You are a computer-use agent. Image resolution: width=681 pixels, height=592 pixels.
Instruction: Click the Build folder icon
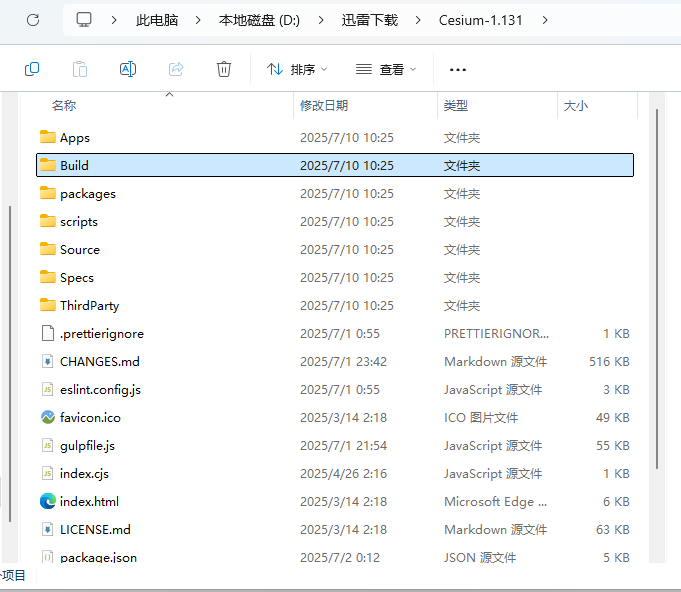coord(48,165)
